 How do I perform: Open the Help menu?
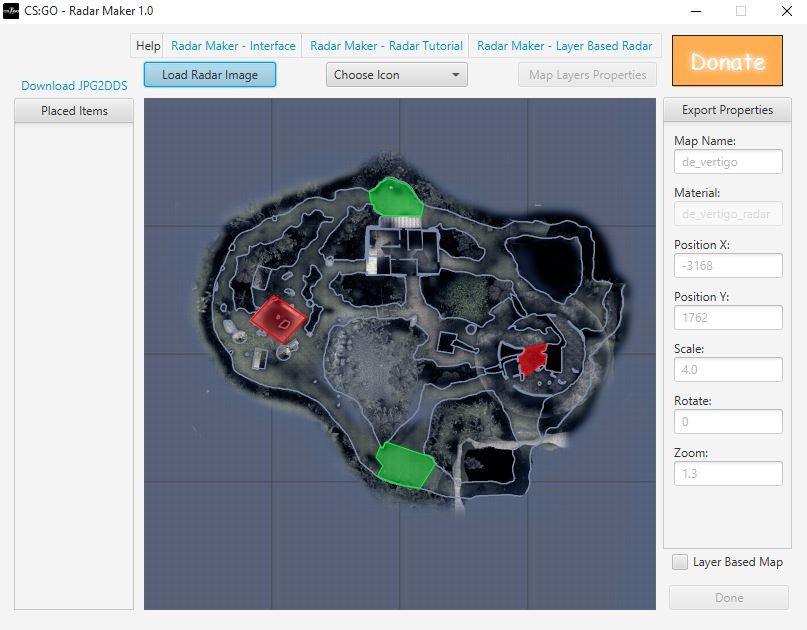click(x=148, y=46)
